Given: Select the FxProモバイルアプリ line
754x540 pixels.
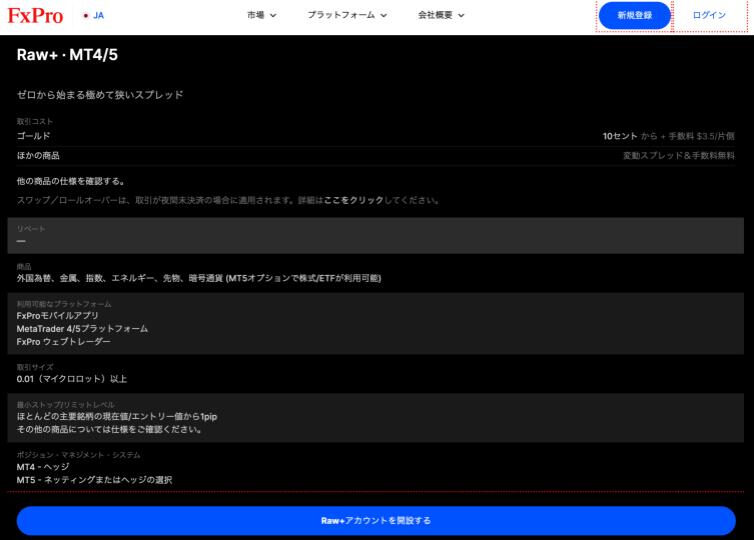Looking at the screenshot, I should tap(57, 315).
